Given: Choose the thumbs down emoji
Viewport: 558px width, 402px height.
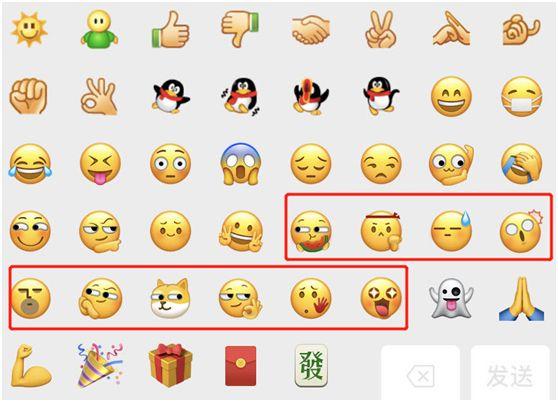Looking at the screenshot, I should click(x=240, y=29).
